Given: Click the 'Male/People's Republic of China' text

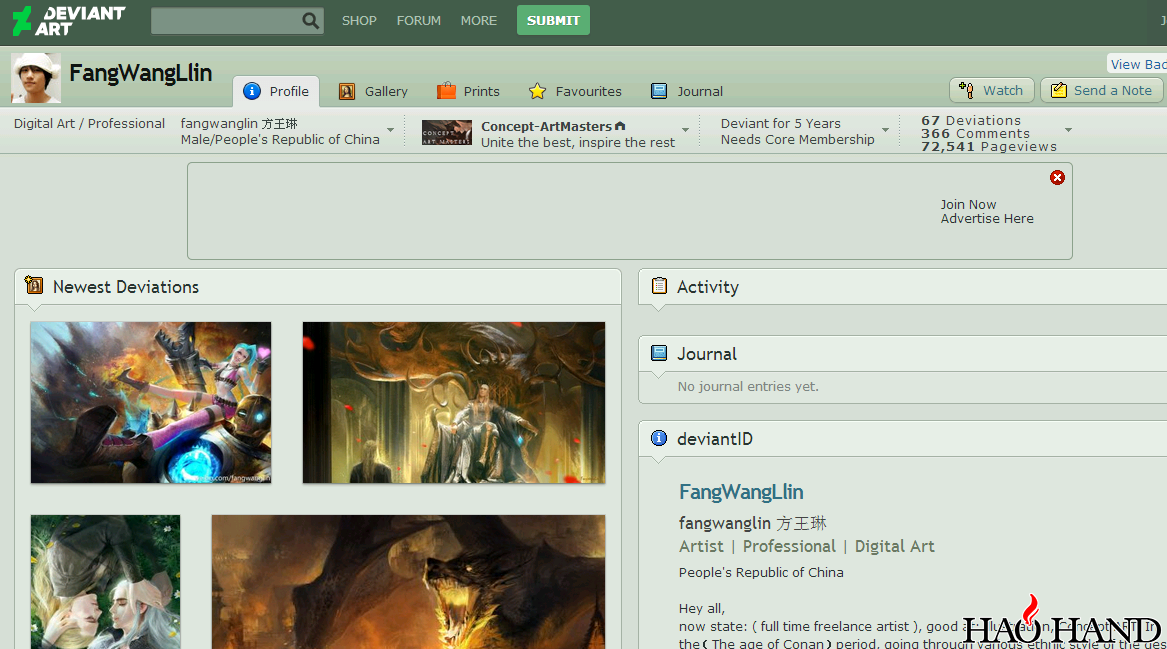Looking at the screenshot, I should coord(280,139).
